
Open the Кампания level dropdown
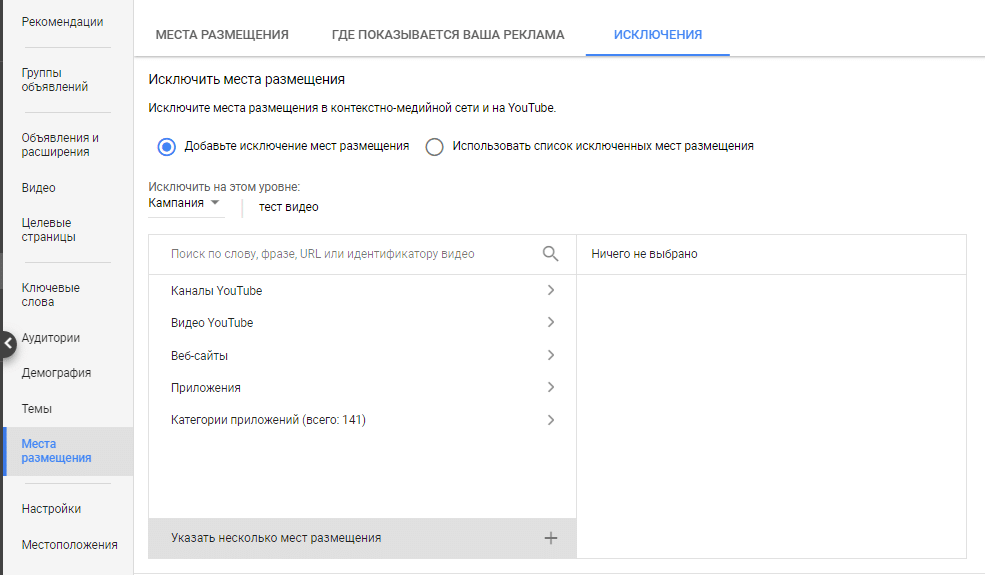(x=186, y=204)
